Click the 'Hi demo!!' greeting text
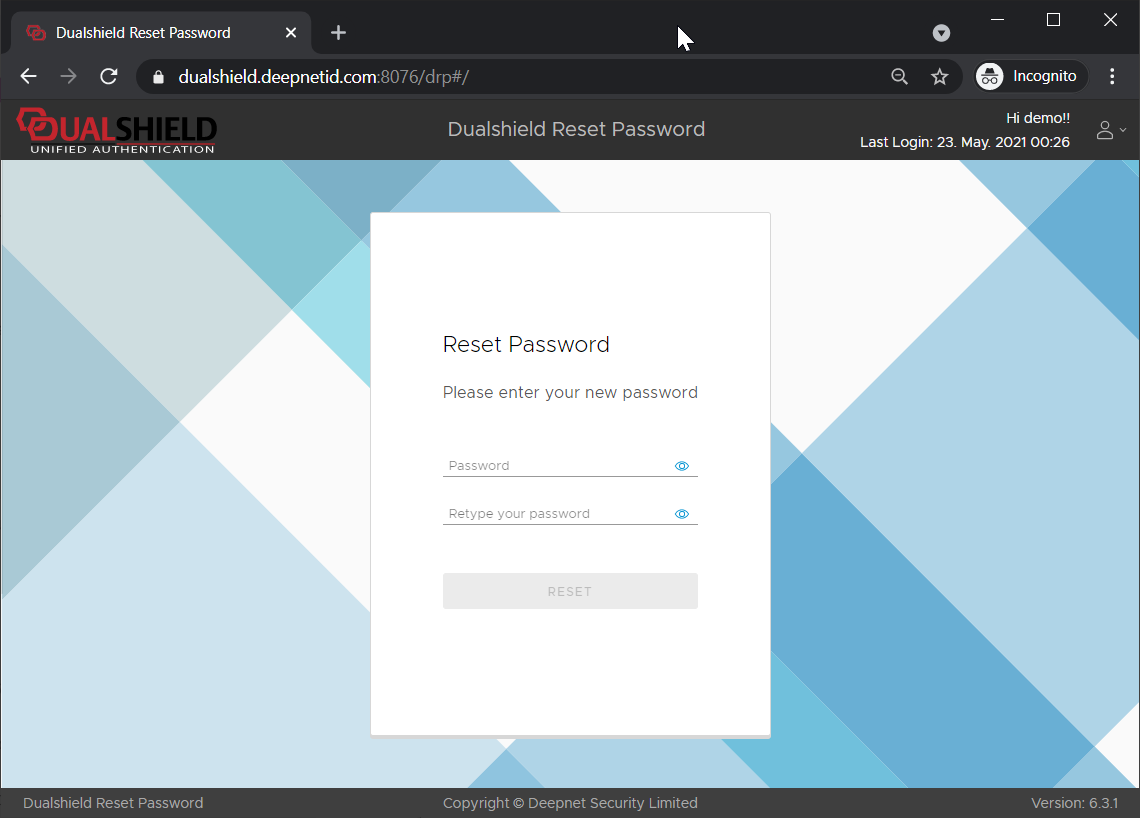 point(1037,118)
